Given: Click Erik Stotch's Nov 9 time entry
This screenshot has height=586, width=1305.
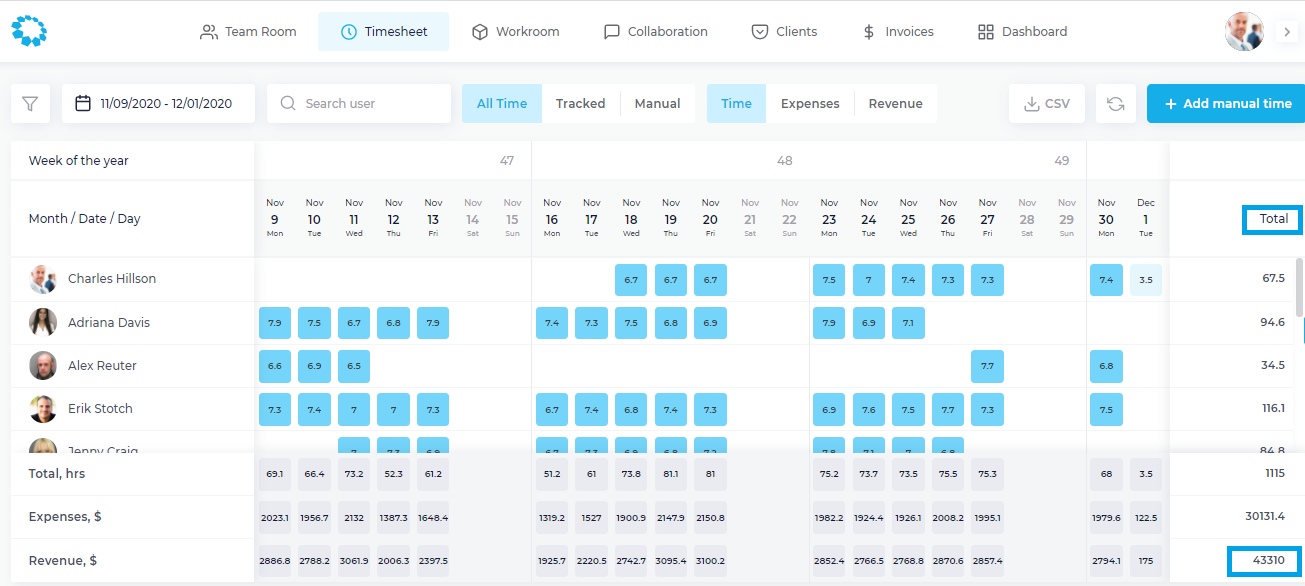Looking at the screenshot, I should [275, 409].
